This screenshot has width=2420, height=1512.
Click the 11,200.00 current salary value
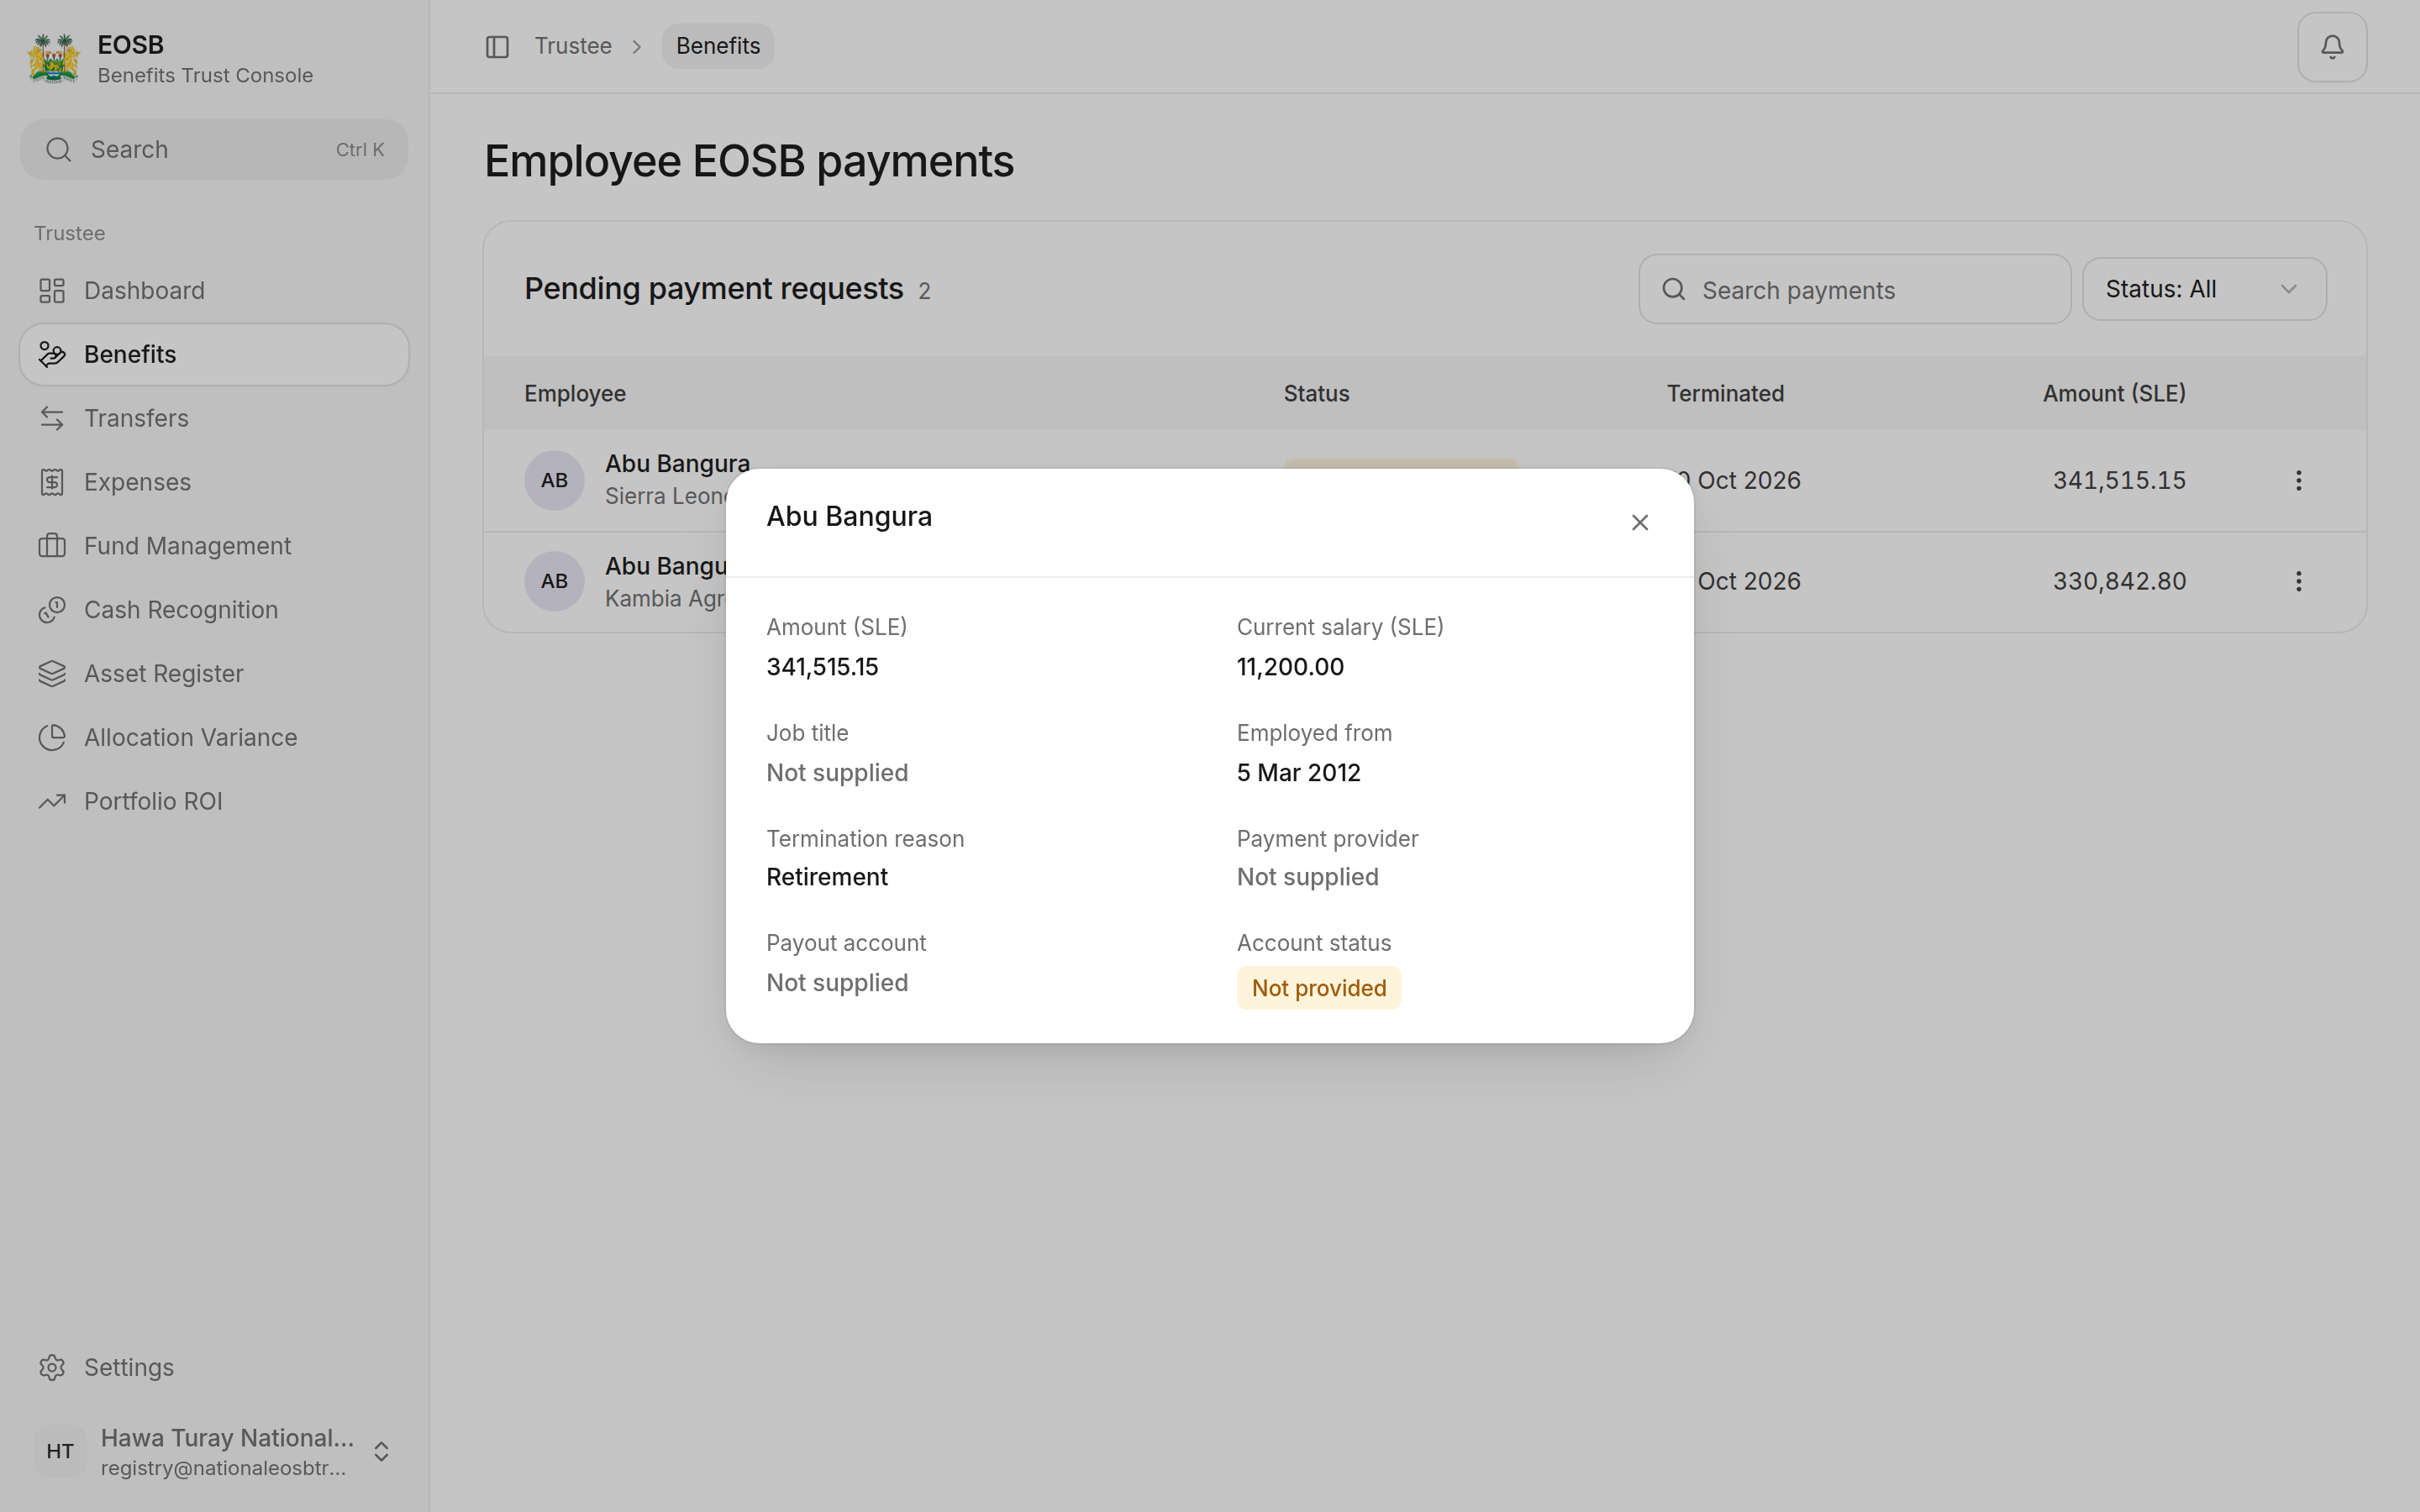pos(1290,667)
